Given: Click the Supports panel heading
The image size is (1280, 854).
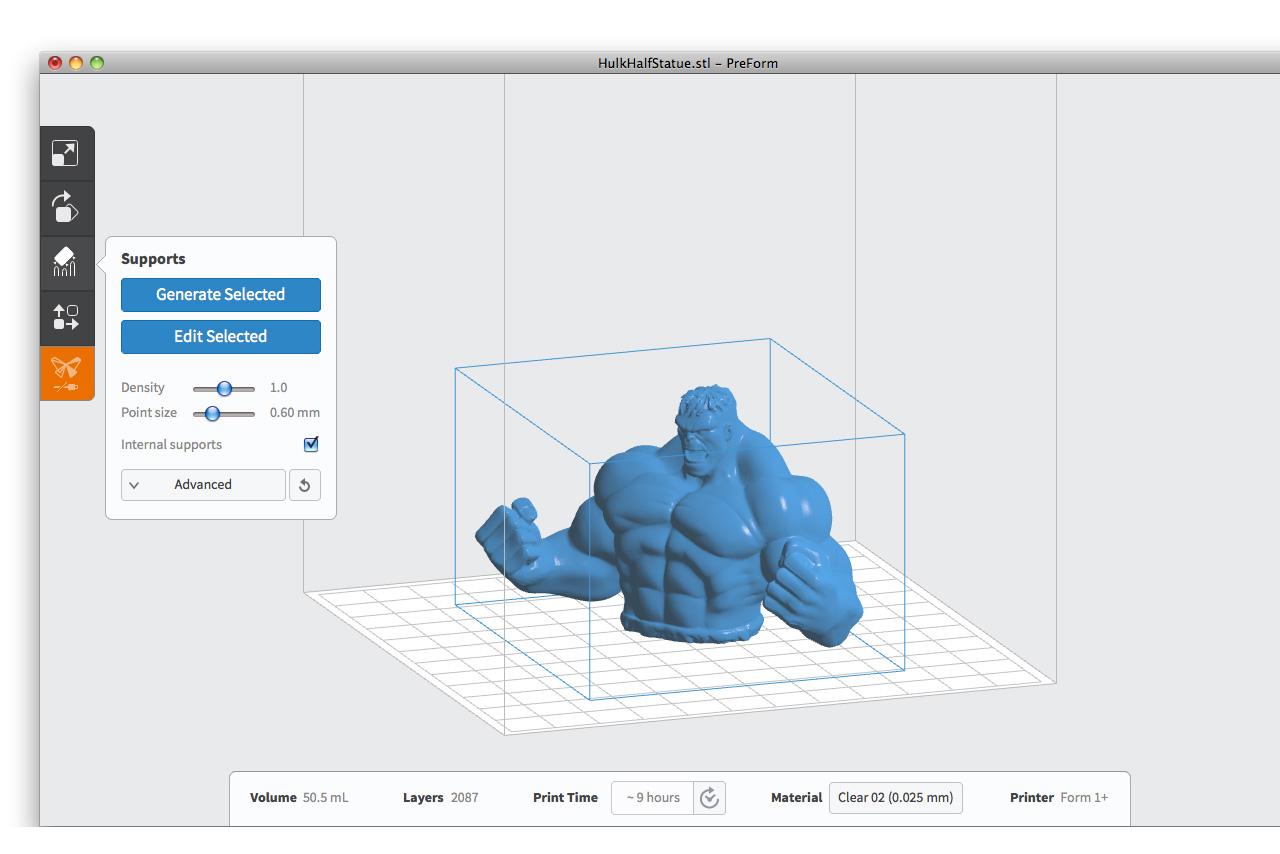Looking at the screenshot, I should [153, 259].
